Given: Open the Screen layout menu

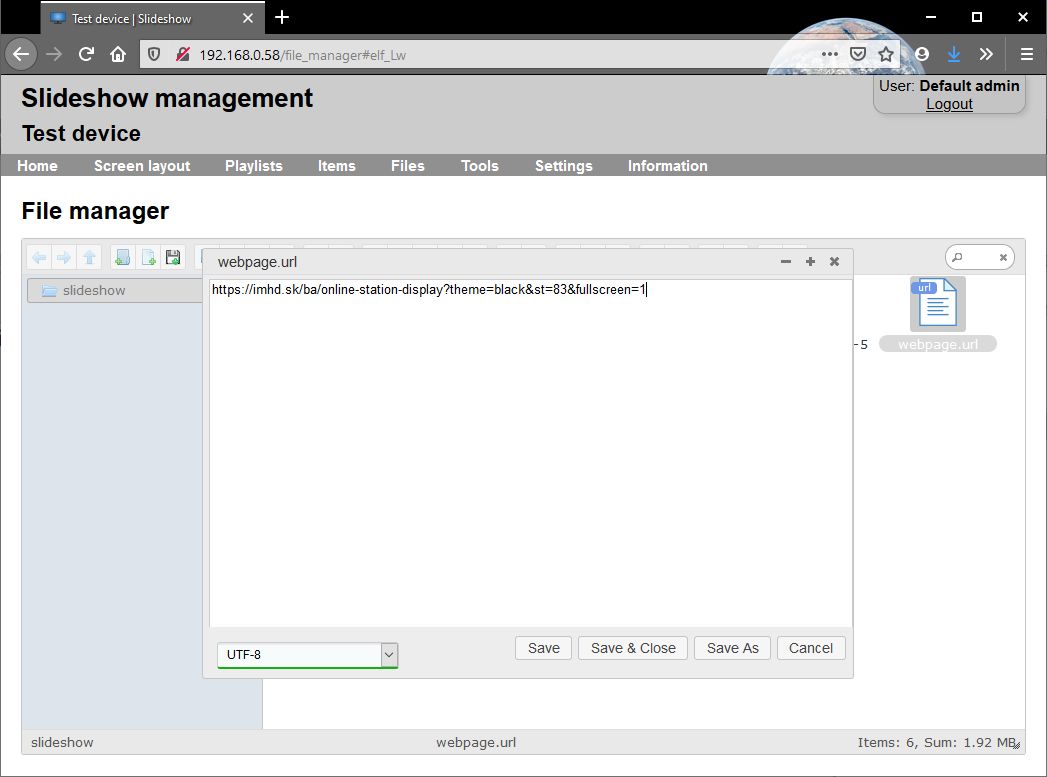Looking at the screenshot, I should pyautogui.click(x=142, y=166).
